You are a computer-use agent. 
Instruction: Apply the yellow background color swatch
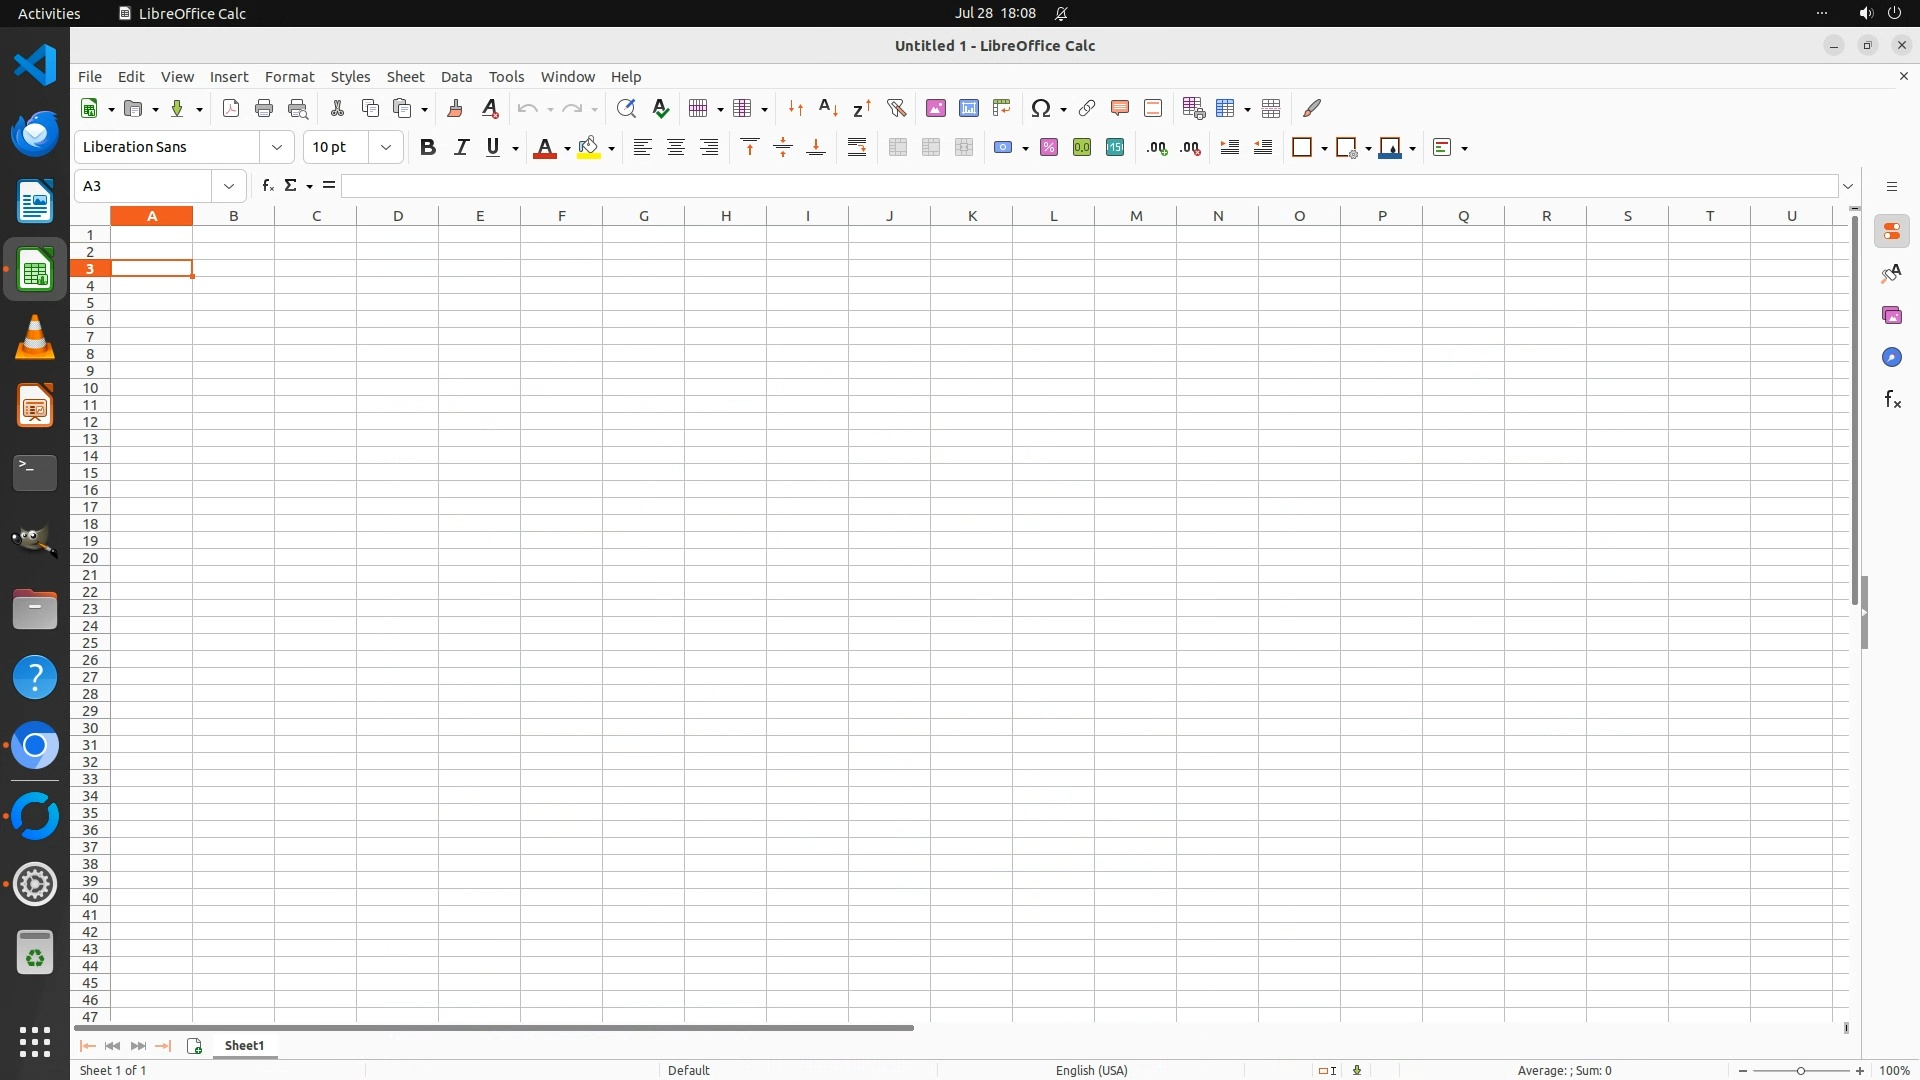click(589, 148)
